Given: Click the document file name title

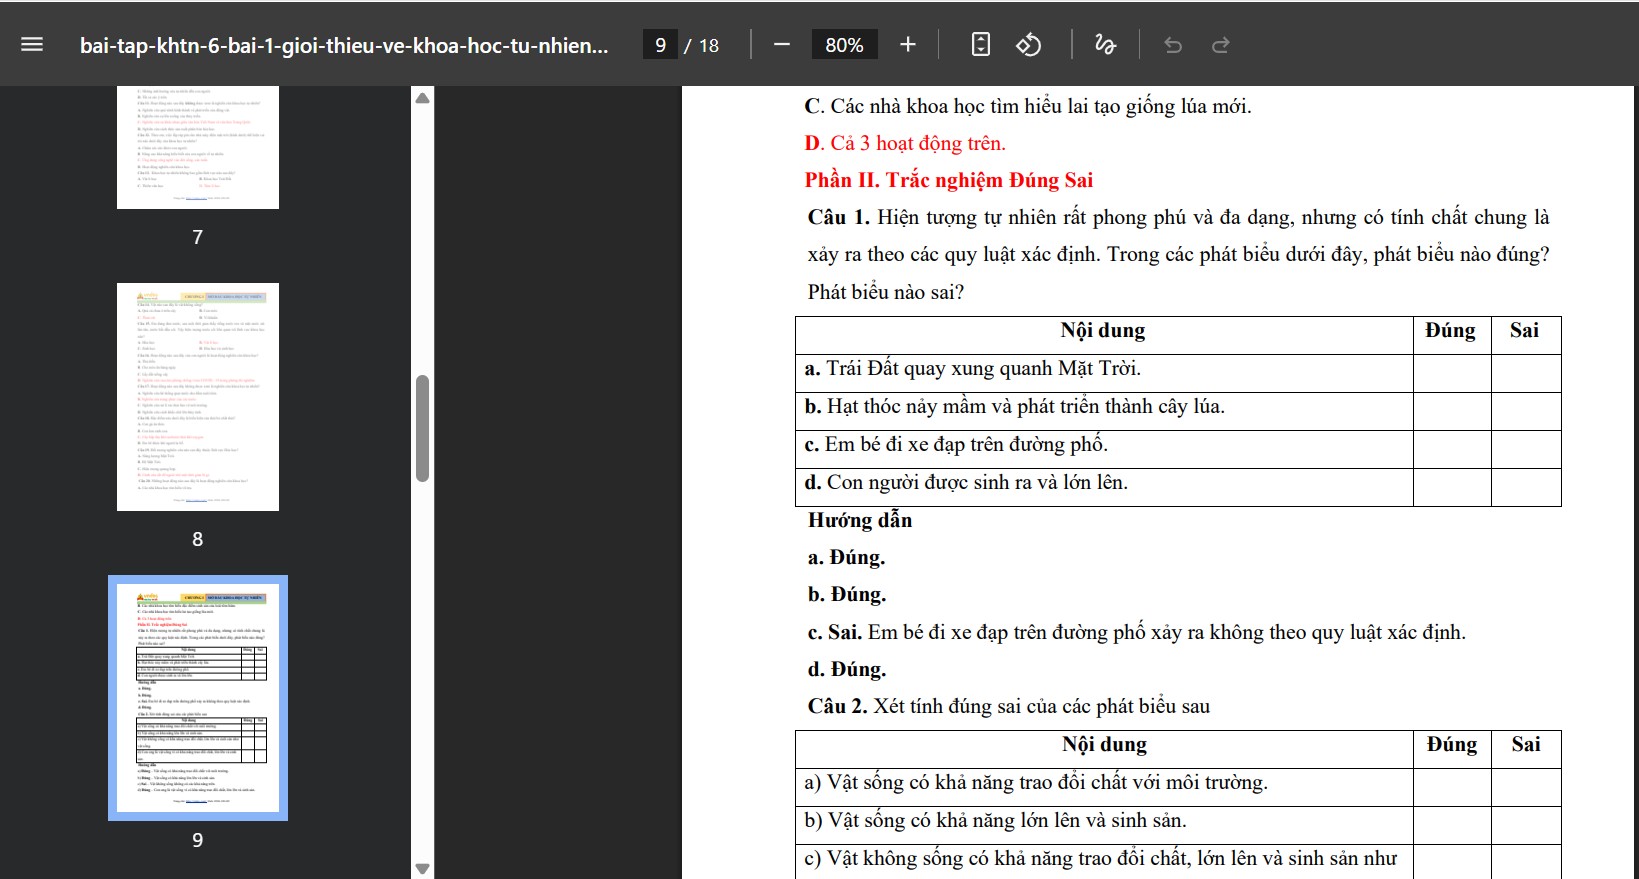Looking at the screenshot, I should tap(344, 45).
